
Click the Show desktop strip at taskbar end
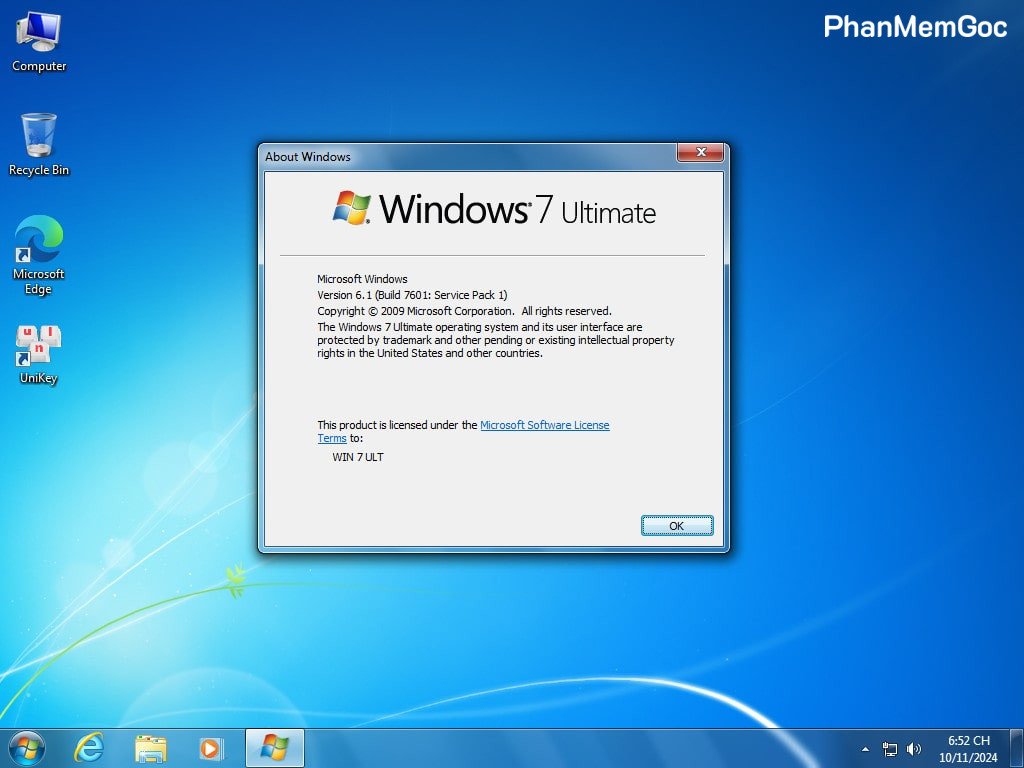click(x=1018, y=748)
